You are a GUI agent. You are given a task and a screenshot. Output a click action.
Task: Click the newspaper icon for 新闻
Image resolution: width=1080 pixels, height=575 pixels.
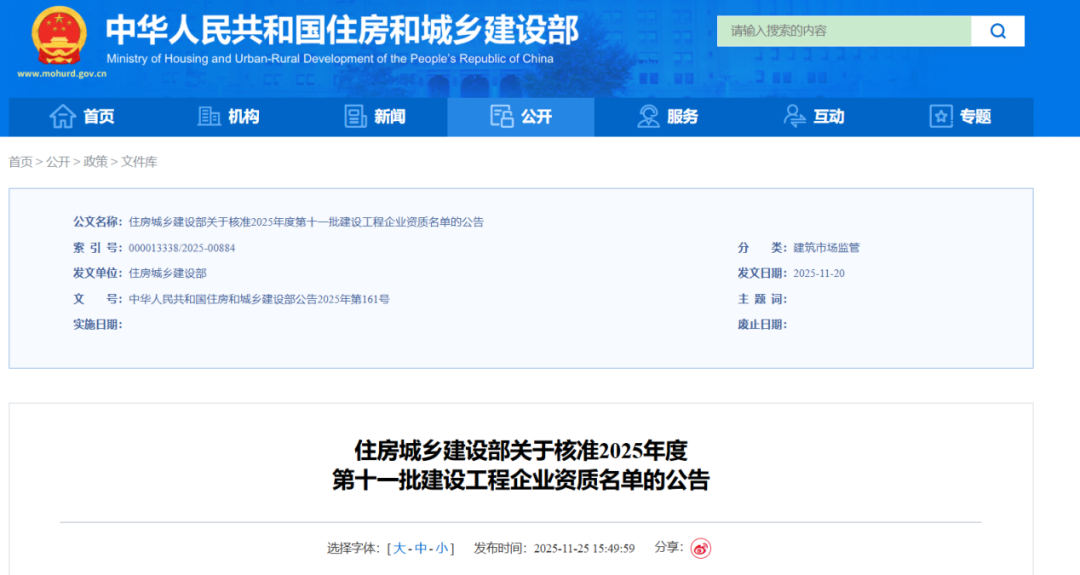click(x=356, y=117)
